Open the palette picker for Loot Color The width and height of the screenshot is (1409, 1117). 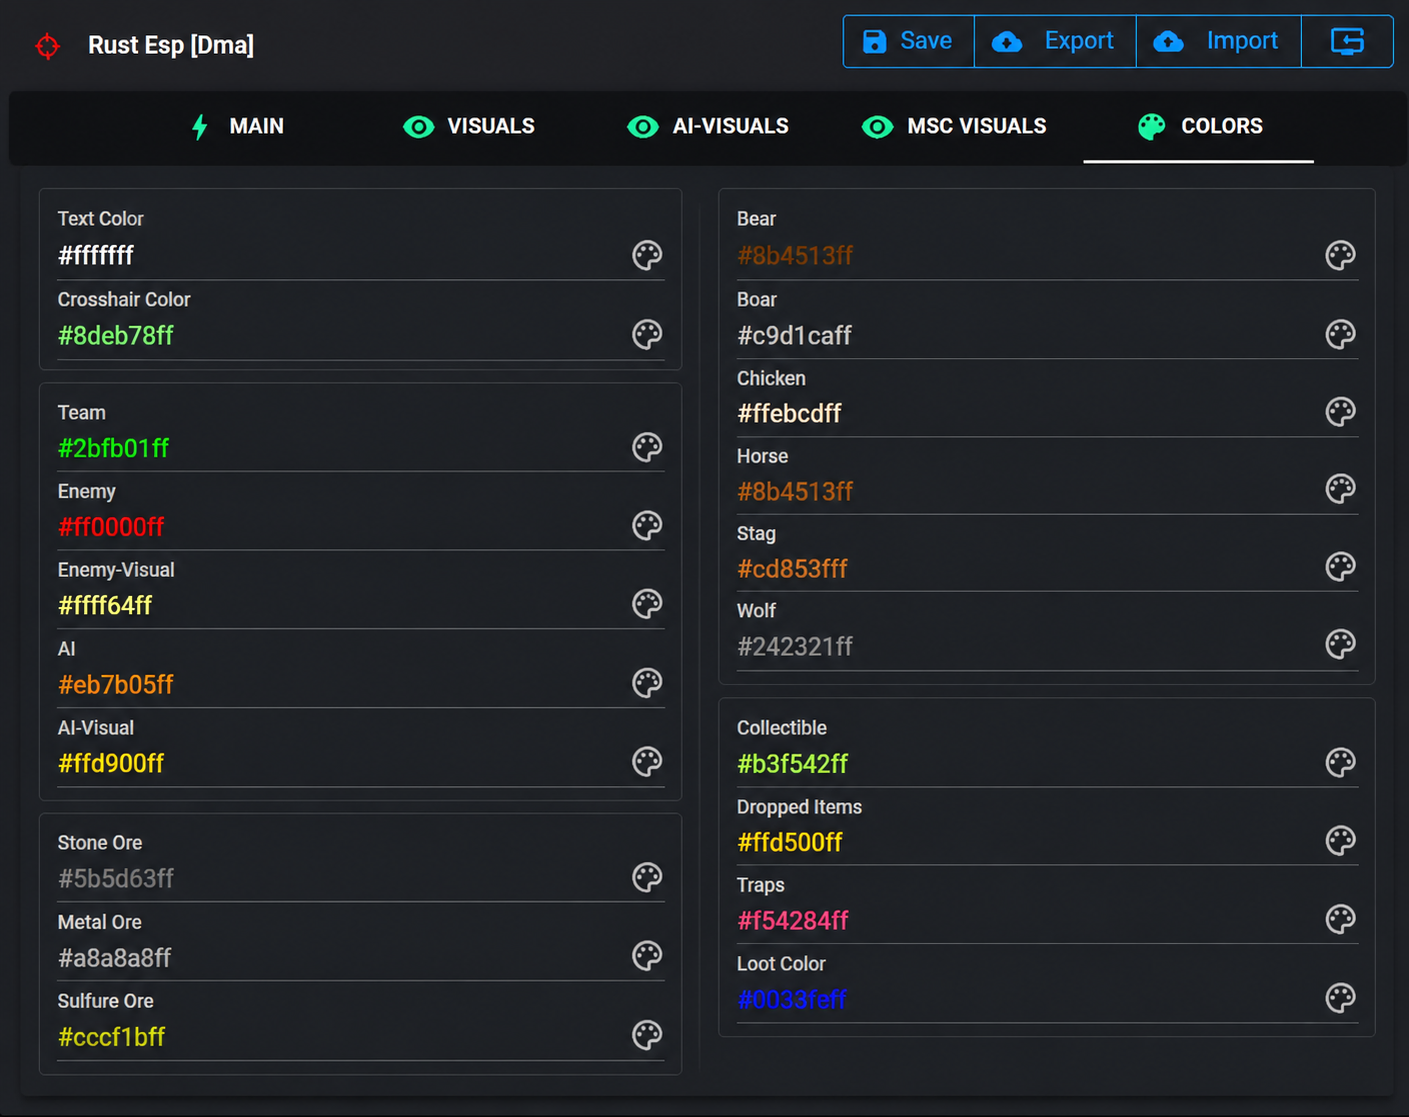point(1340,998)
